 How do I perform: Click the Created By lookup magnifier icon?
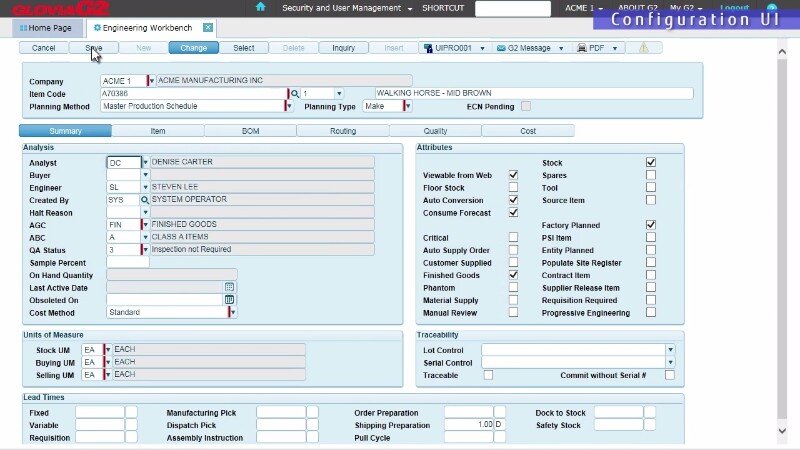145,200
